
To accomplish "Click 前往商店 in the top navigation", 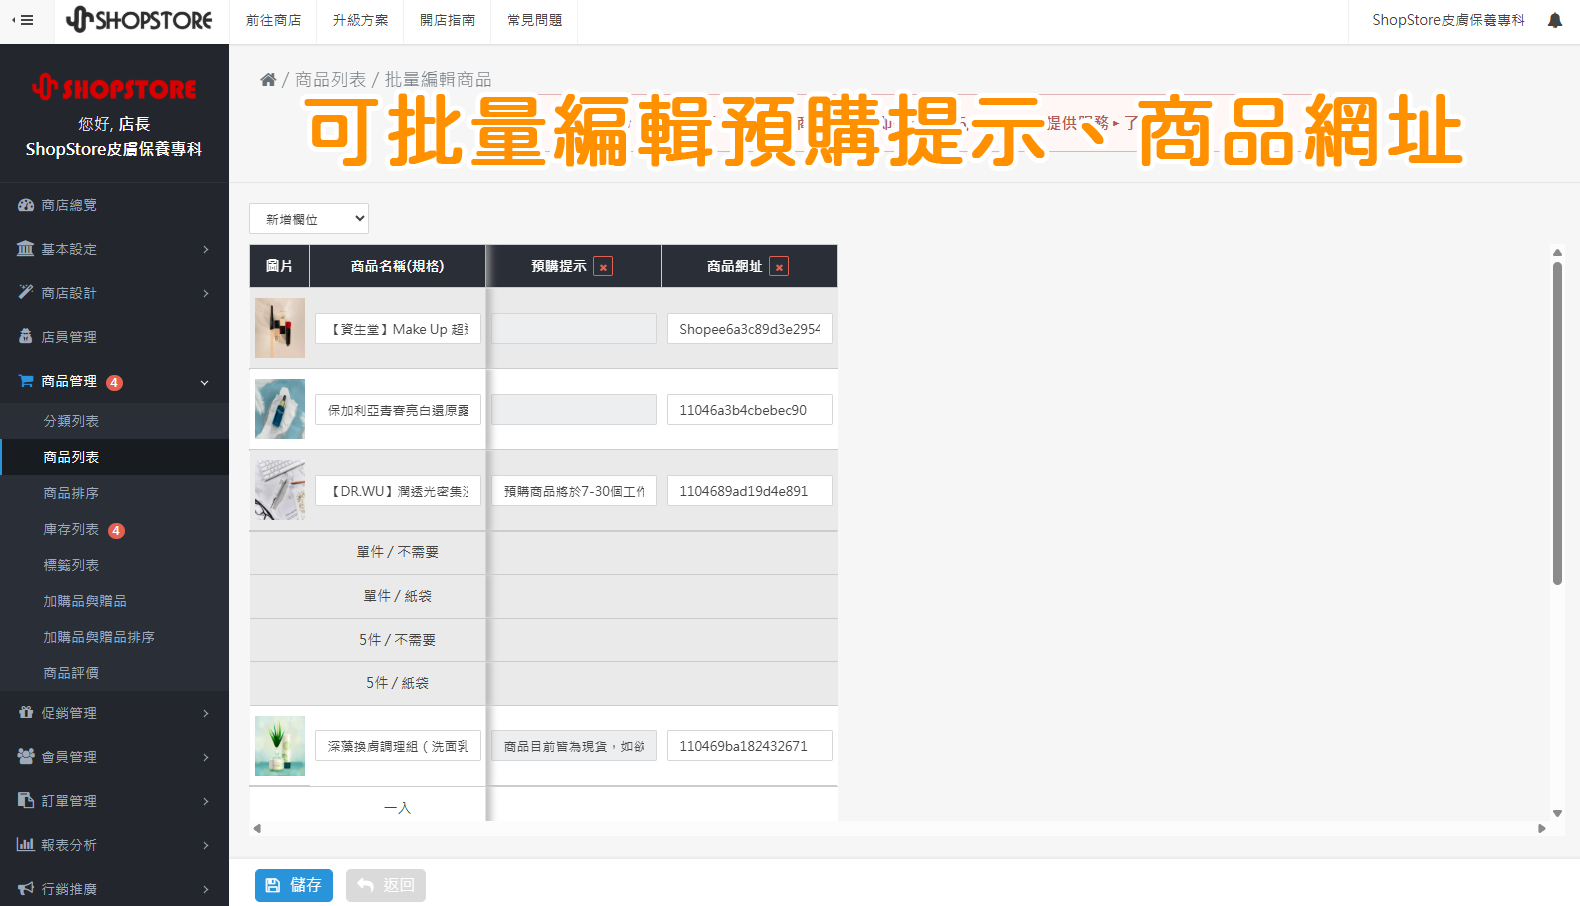I will (273, 20).
